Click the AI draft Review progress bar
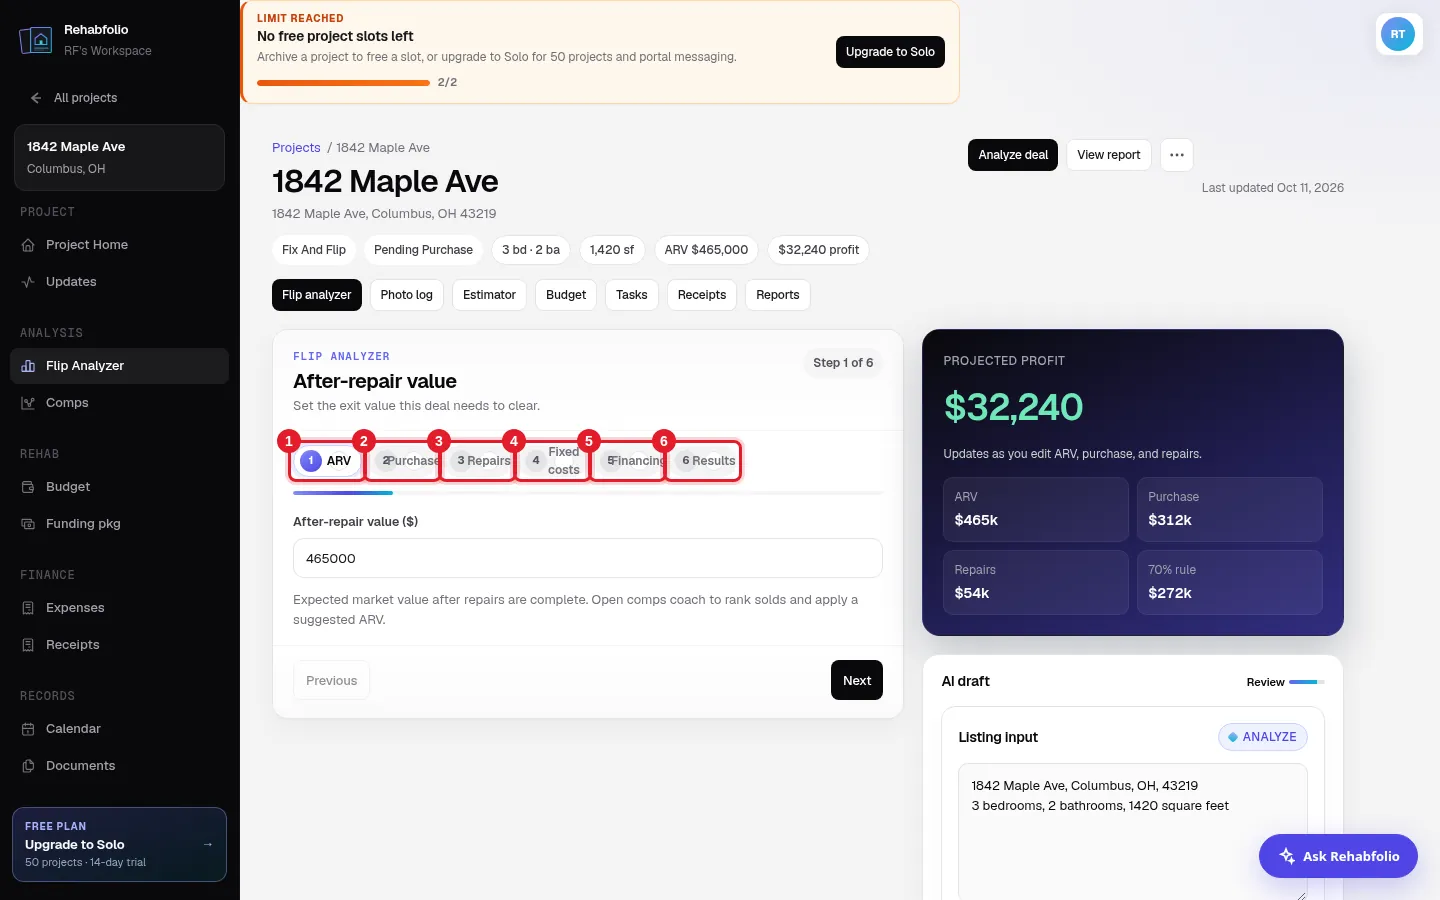Viewport: 1440px width, 900px height. (x=1306, y=682)
